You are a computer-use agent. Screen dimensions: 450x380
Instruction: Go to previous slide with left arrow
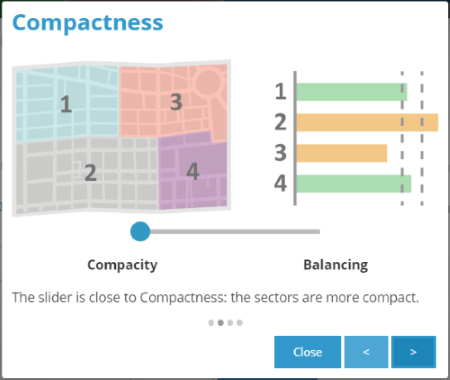366,352
